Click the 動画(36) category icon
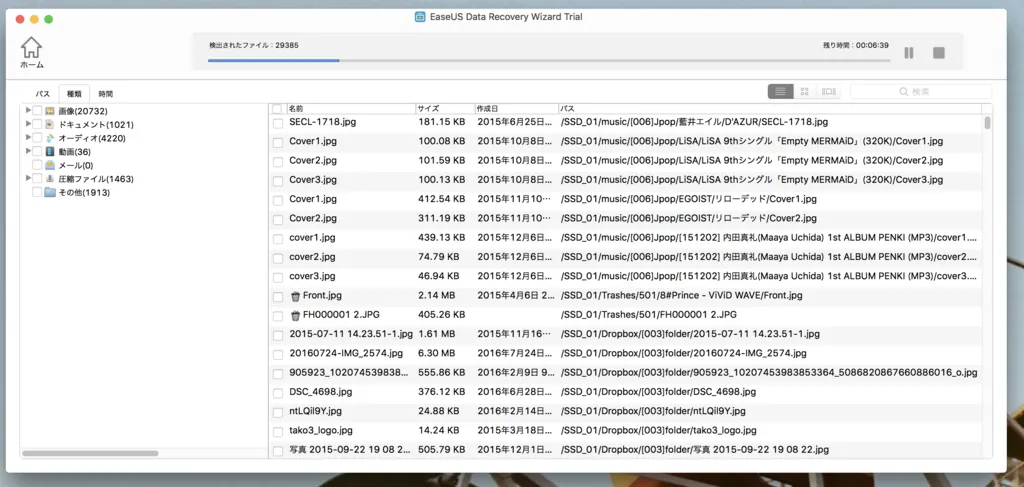This screenshot has height=487, width=1024. [x=50, y=151]
